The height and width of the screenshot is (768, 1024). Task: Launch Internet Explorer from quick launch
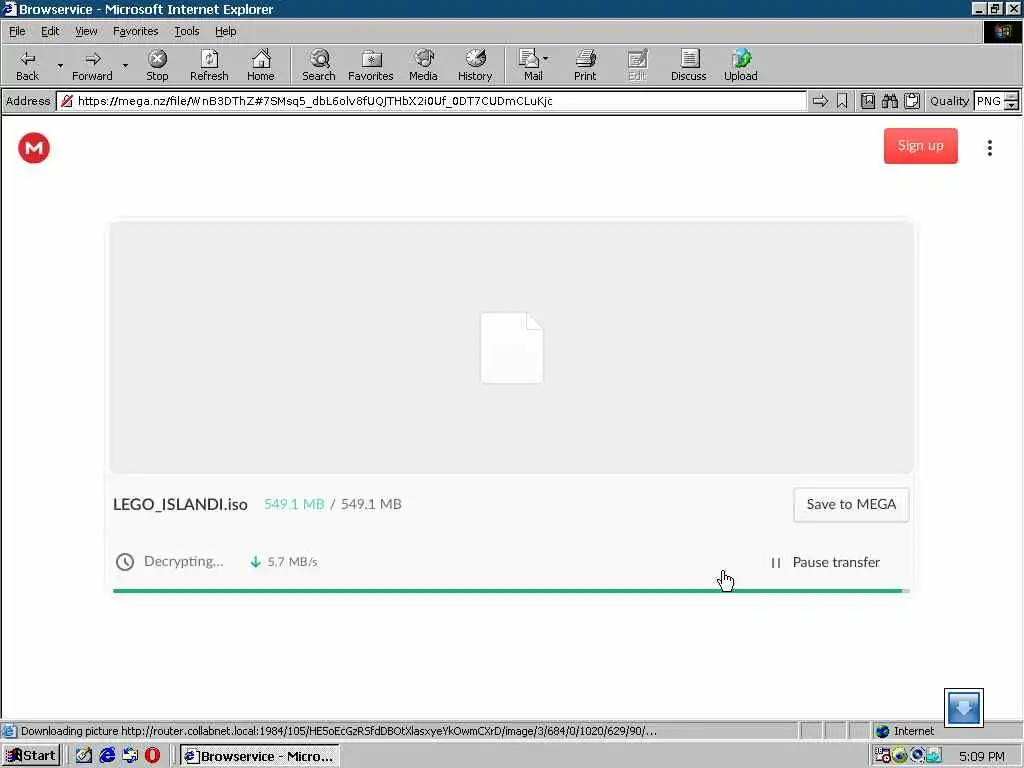(107, 756)
